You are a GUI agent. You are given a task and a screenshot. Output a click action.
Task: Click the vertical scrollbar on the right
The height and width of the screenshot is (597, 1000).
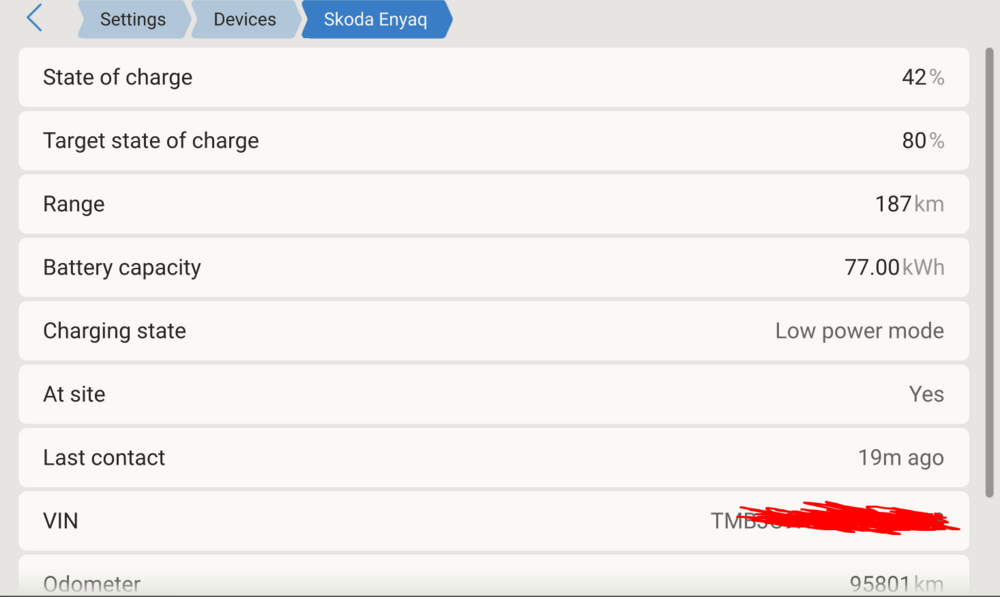tap(989, 272)
